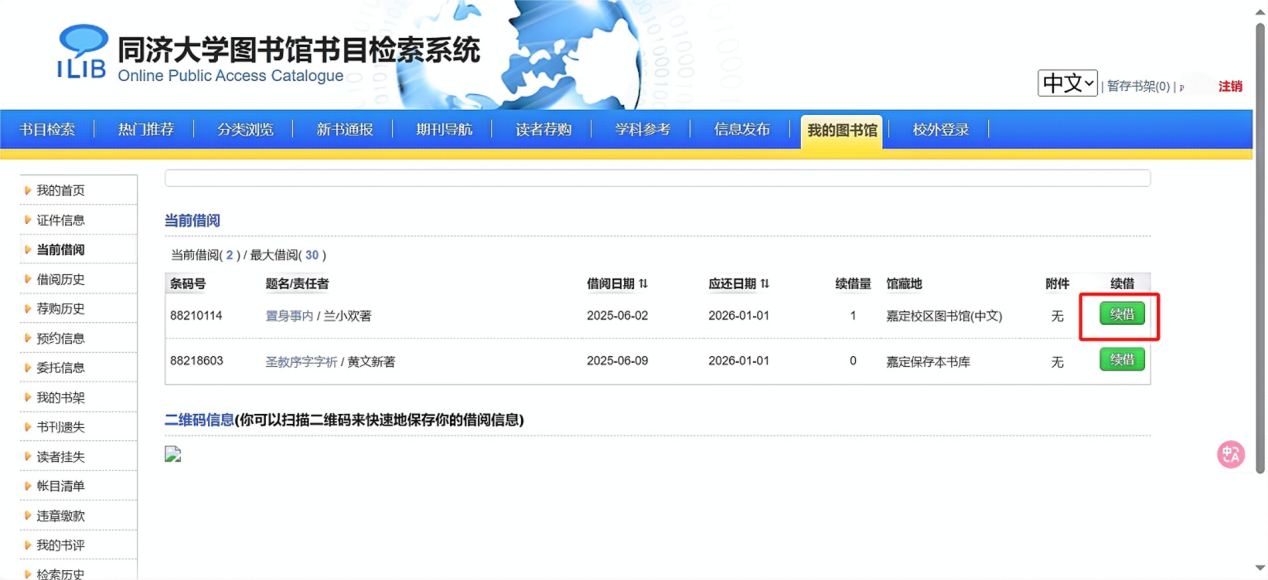This screenshot has width=1268, height=580.
Task: Click the pink floating translate icon
Action: click(1231, 455)
